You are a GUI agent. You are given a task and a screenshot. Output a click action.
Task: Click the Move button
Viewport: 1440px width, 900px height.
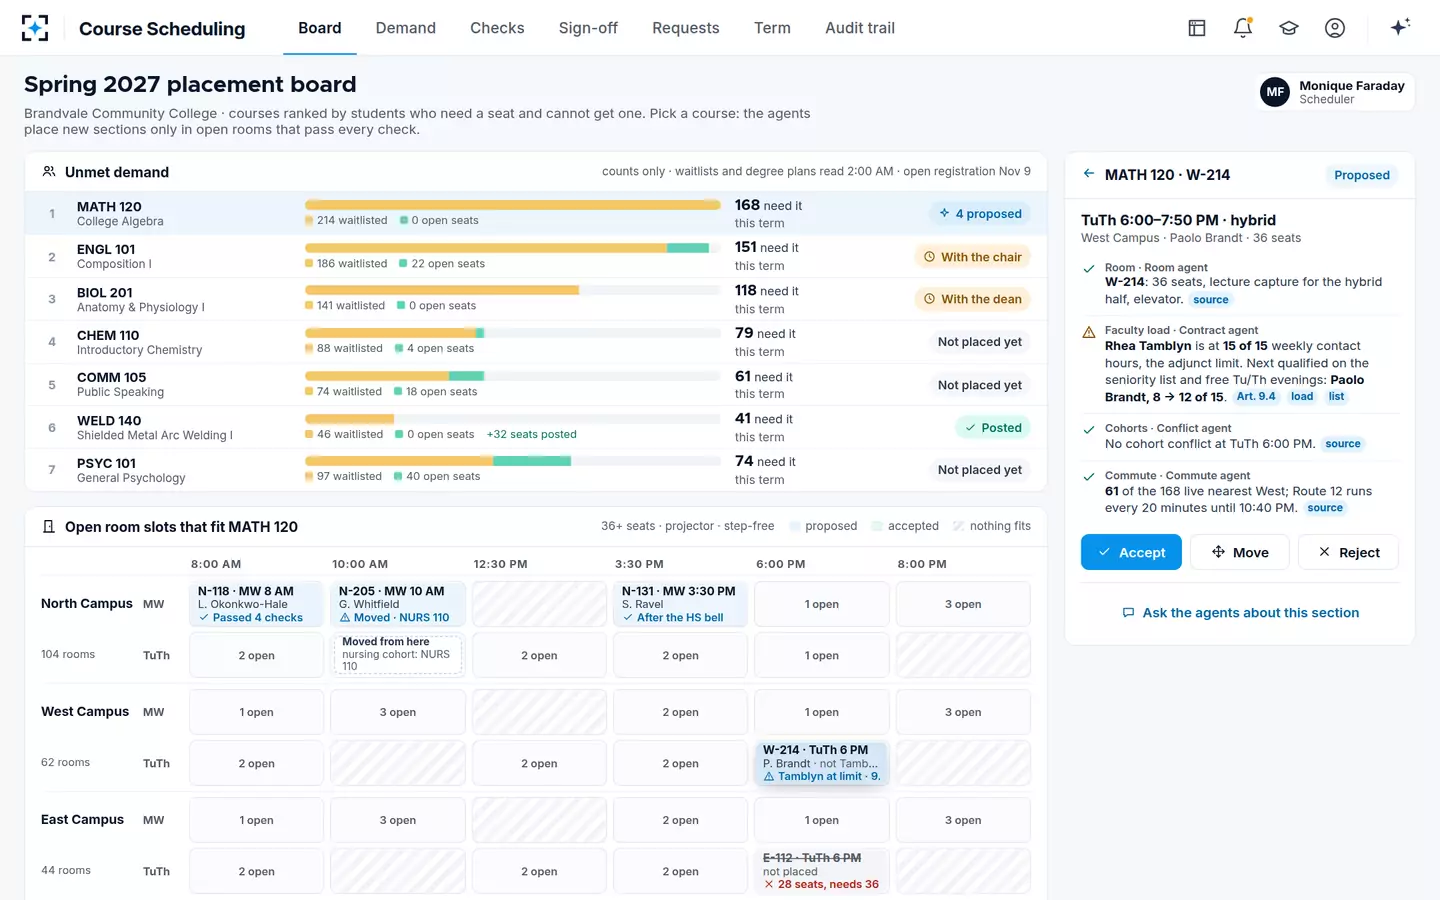coord(1240,552)
